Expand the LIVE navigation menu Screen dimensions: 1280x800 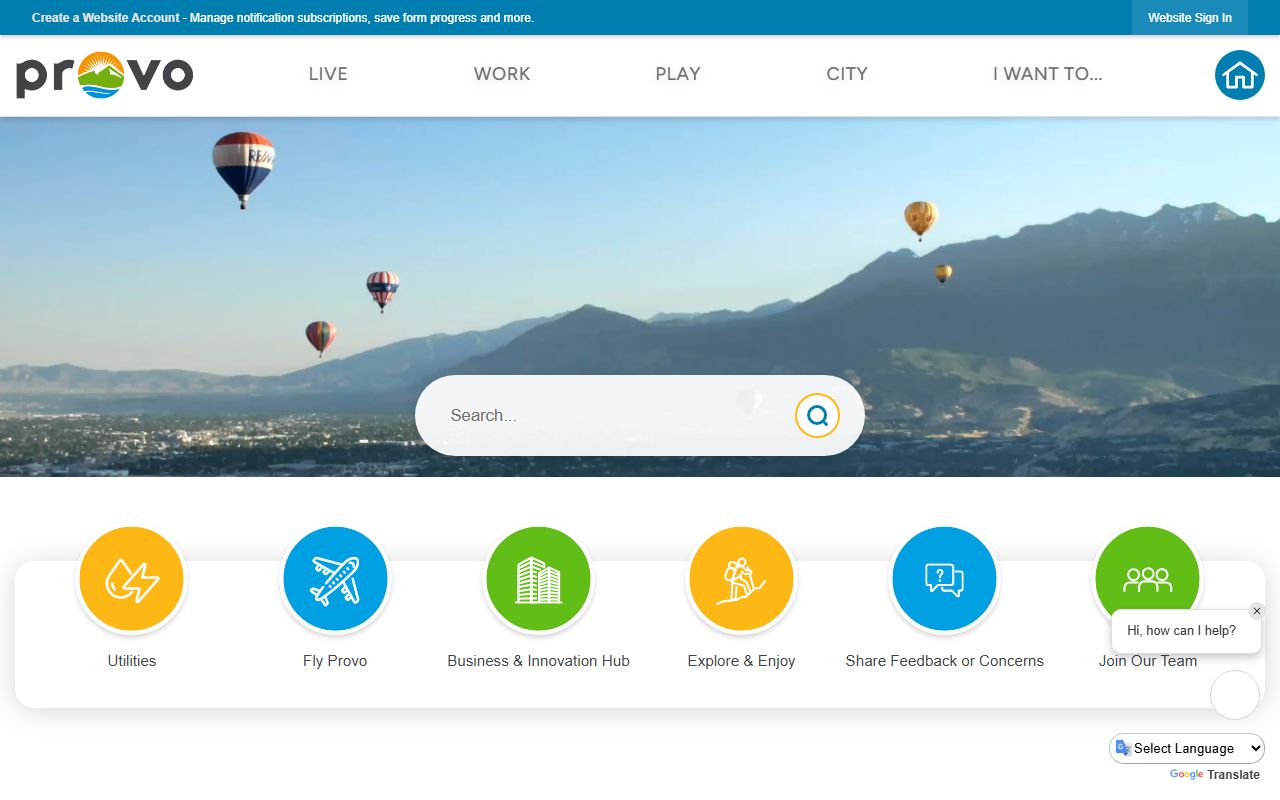coord(328,74)
